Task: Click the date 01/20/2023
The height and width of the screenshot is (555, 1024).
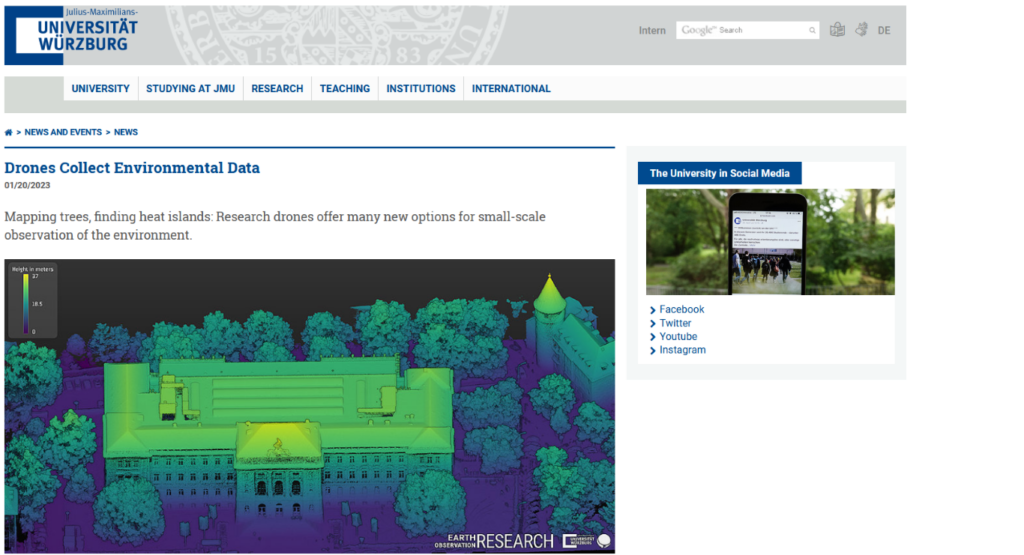Action: click(x=27, y=185)
